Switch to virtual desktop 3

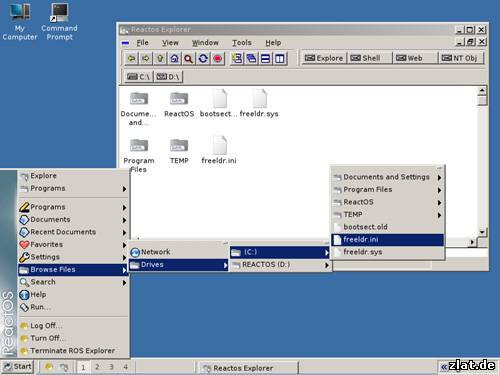coord(111,367)
